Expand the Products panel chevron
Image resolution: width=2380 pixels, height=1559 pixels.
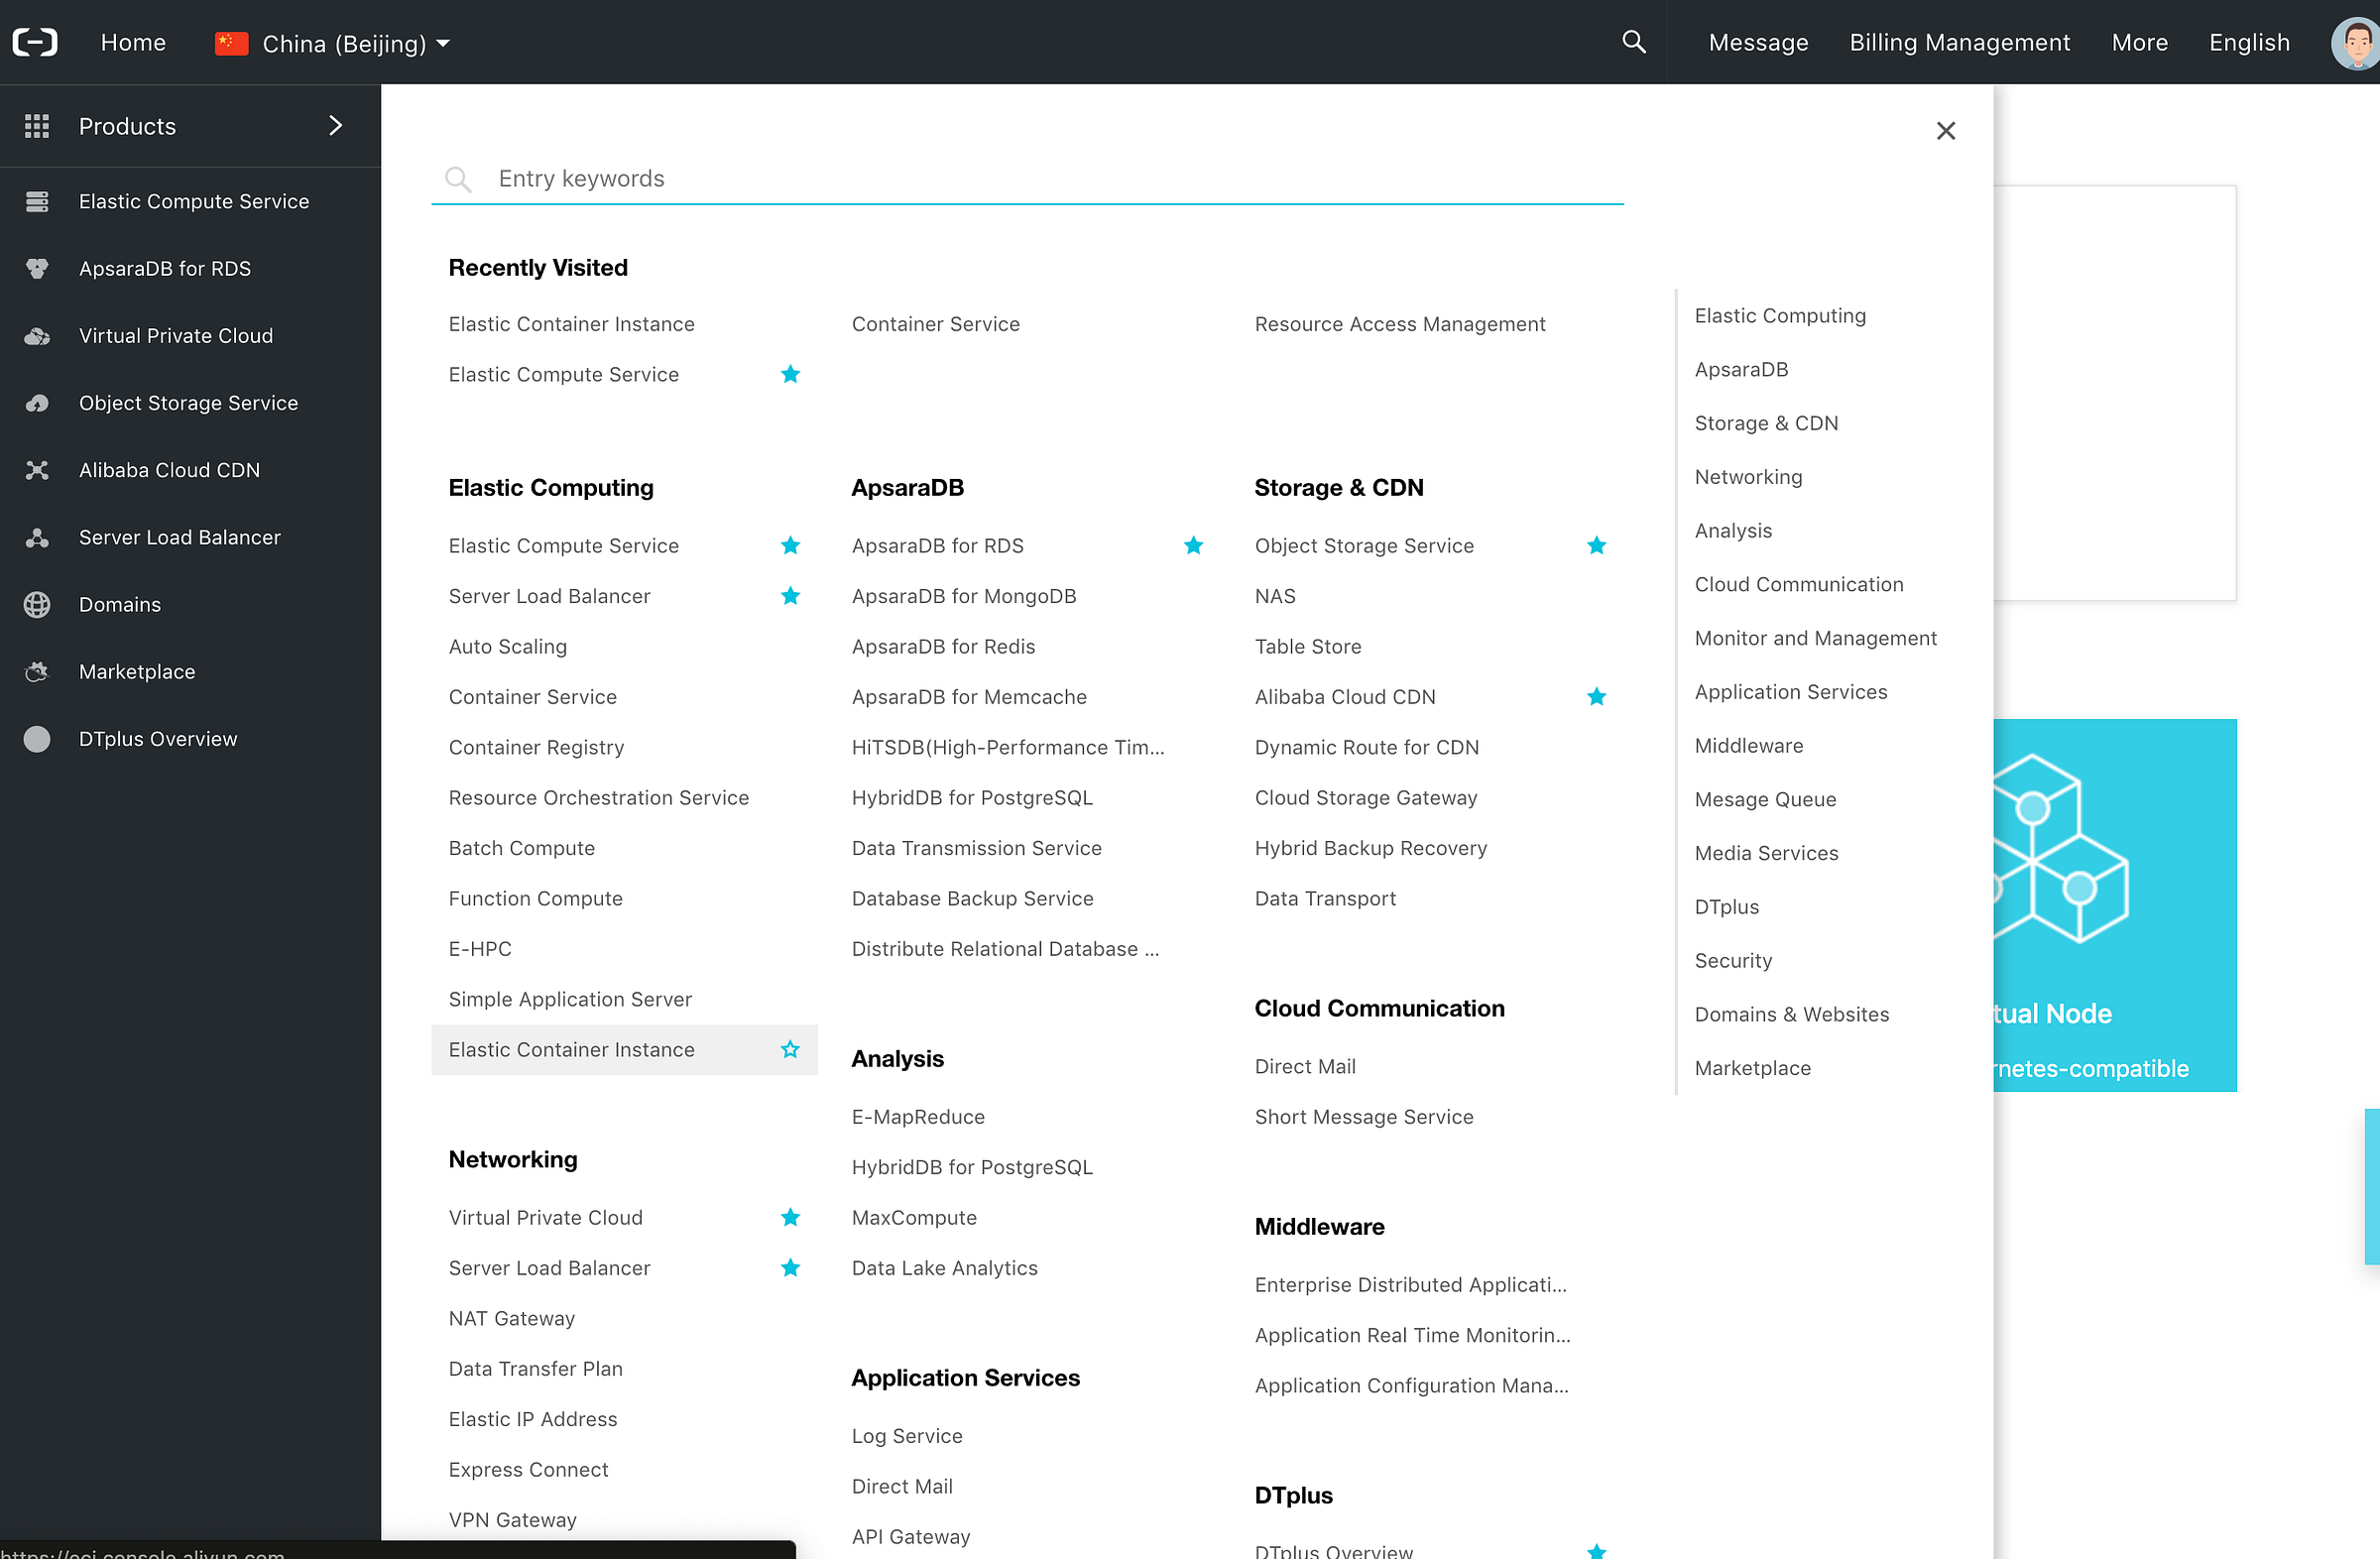pos(336,126)
